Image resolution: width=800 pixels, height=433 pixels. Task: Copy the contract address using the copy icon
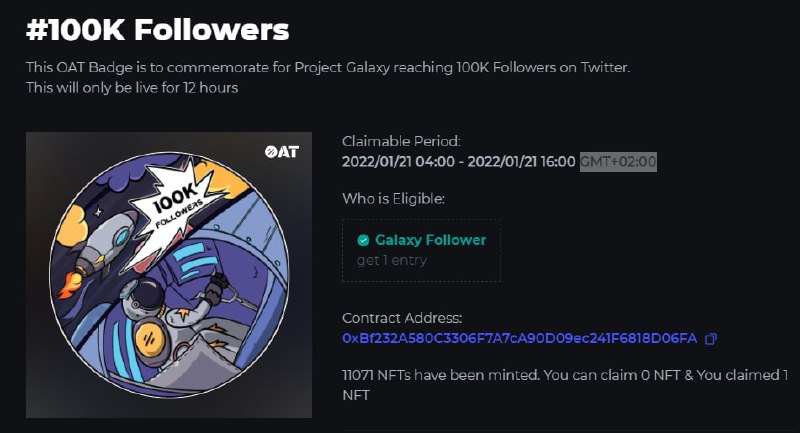[711, 339]
